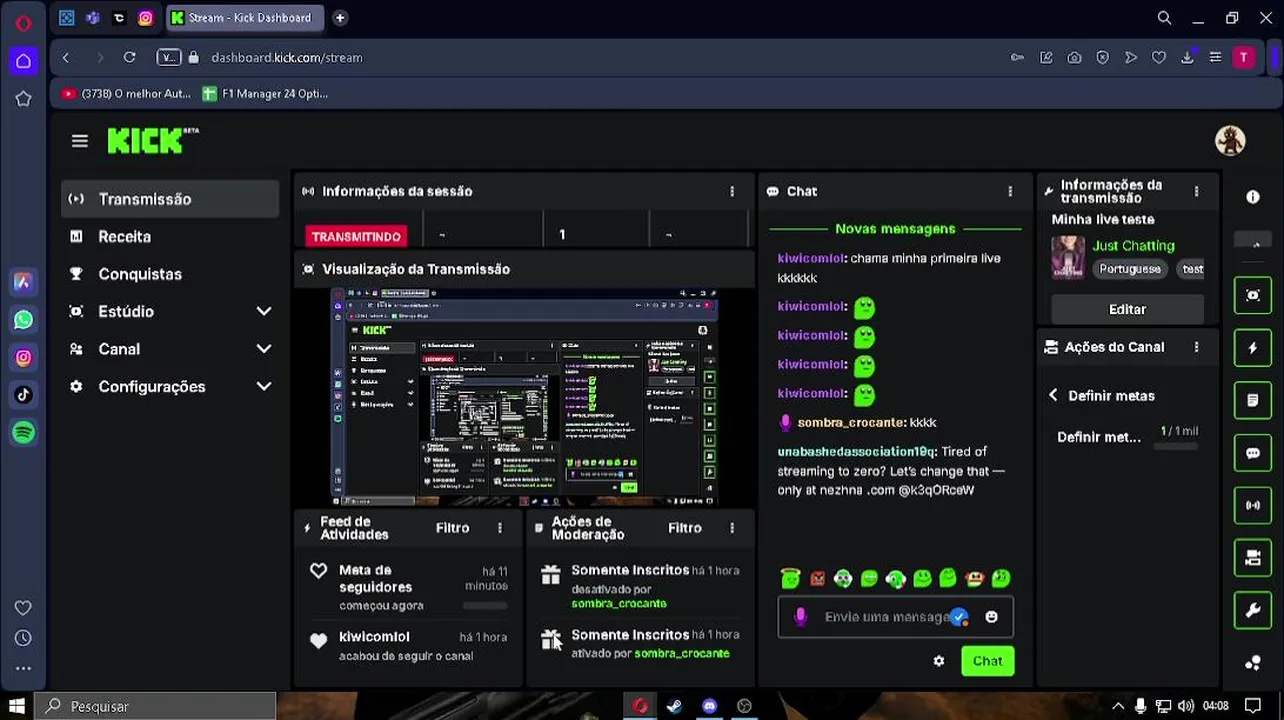
Task: Click the Kick logo
Action: pyautogui.click(x=152, y=140)
